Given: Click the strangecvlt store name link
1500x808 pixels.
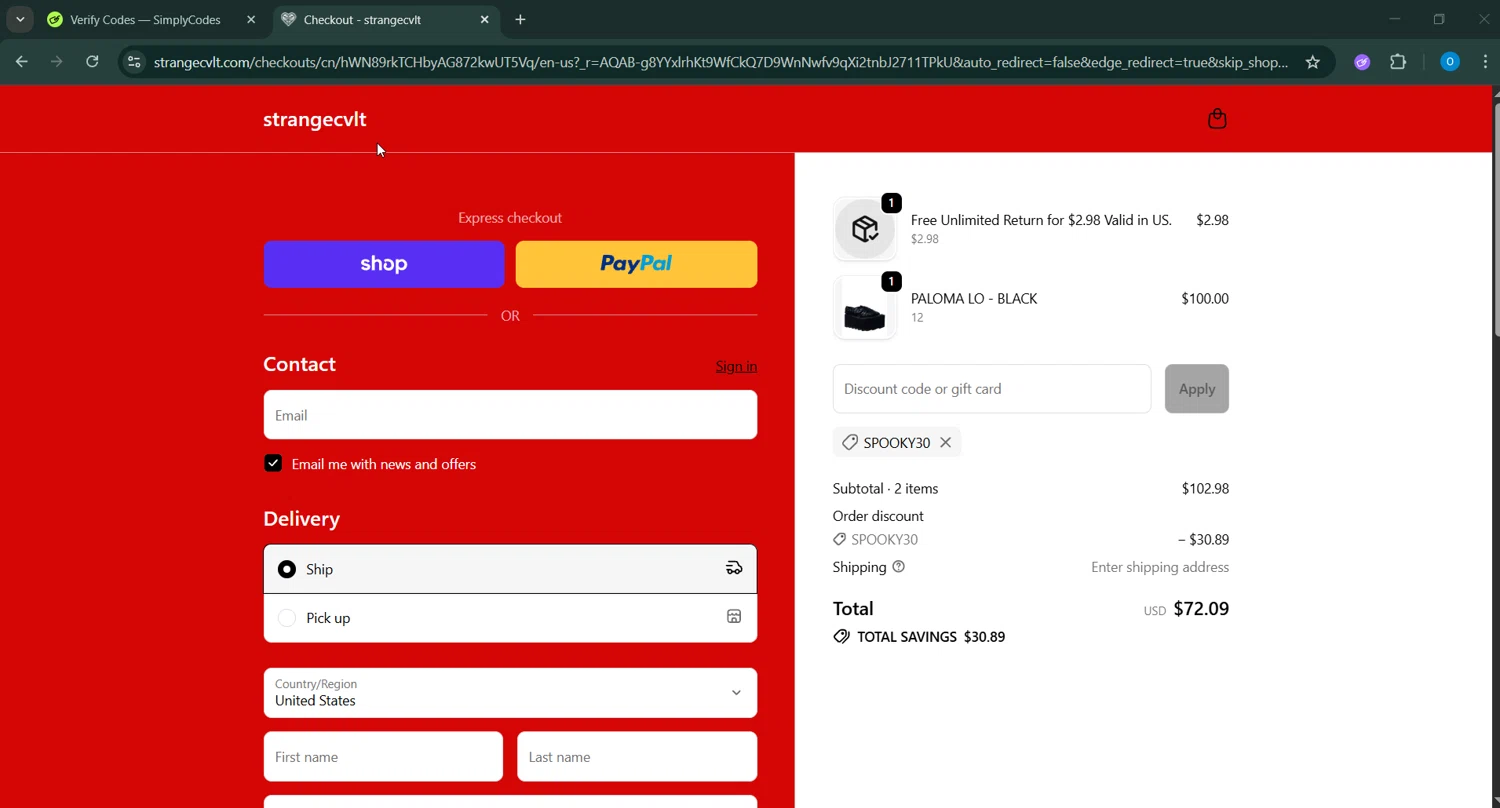Looking at the screenshot, I should point(315,119).
